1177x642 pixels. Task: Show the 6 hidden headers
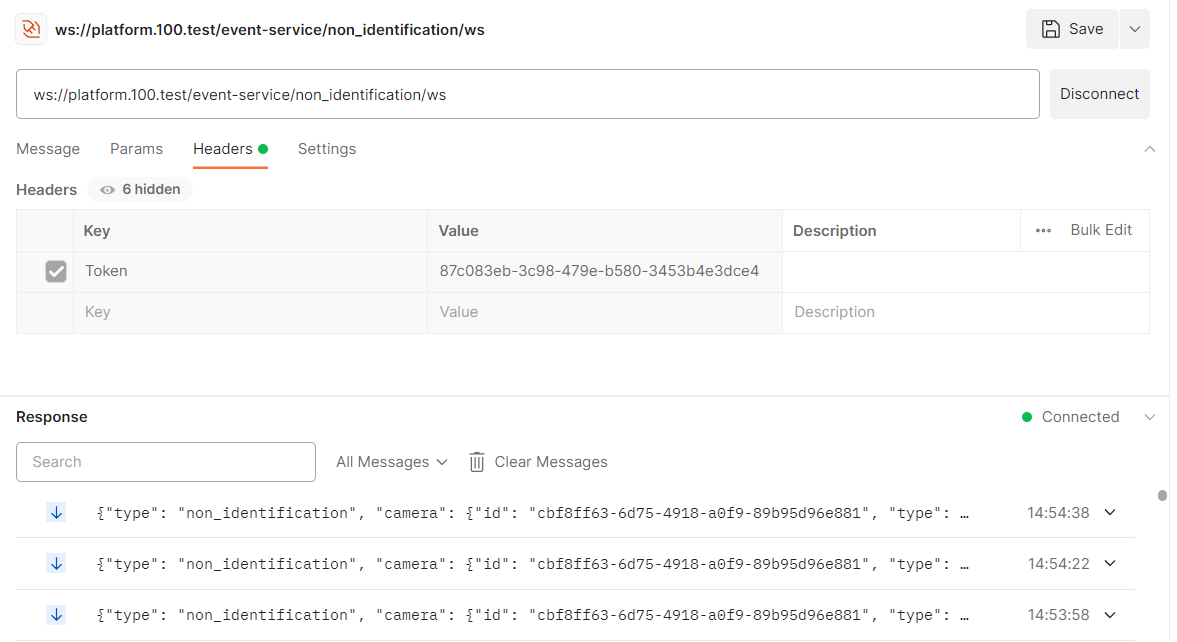(140, 189)
